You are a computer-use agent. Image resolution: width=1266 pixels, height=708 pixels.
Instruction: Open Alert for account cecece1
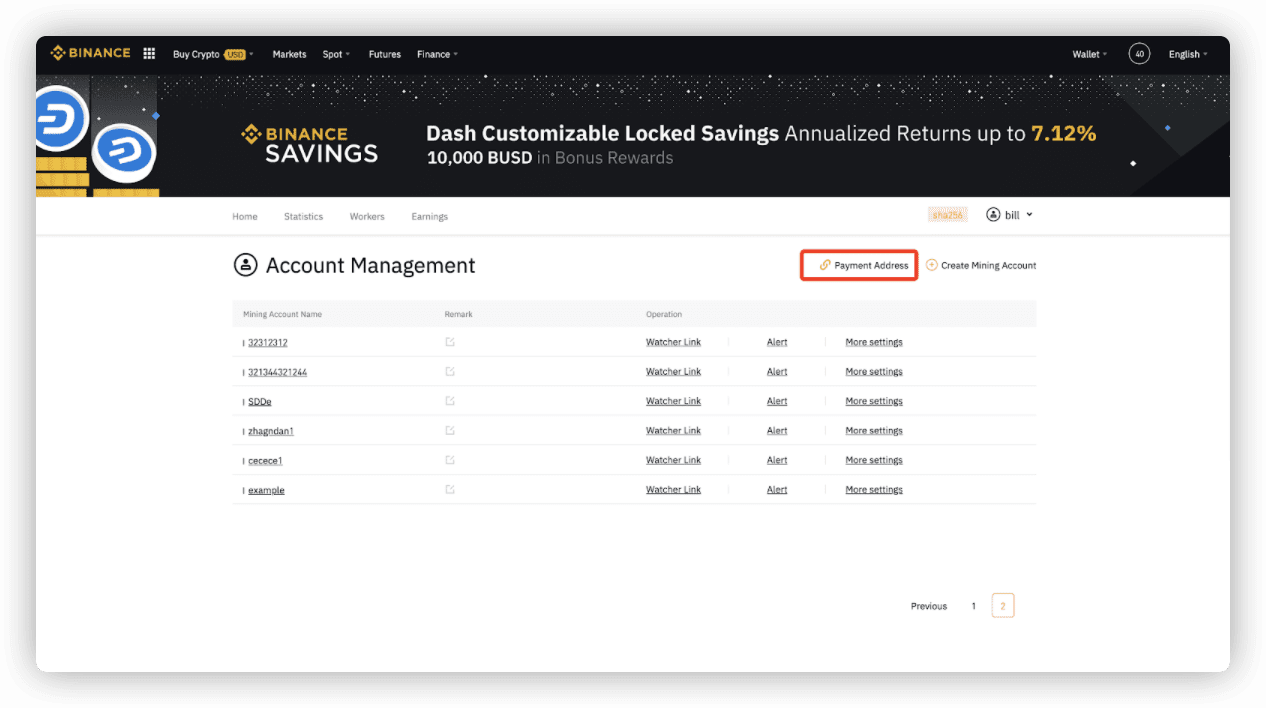click(777, 460)
